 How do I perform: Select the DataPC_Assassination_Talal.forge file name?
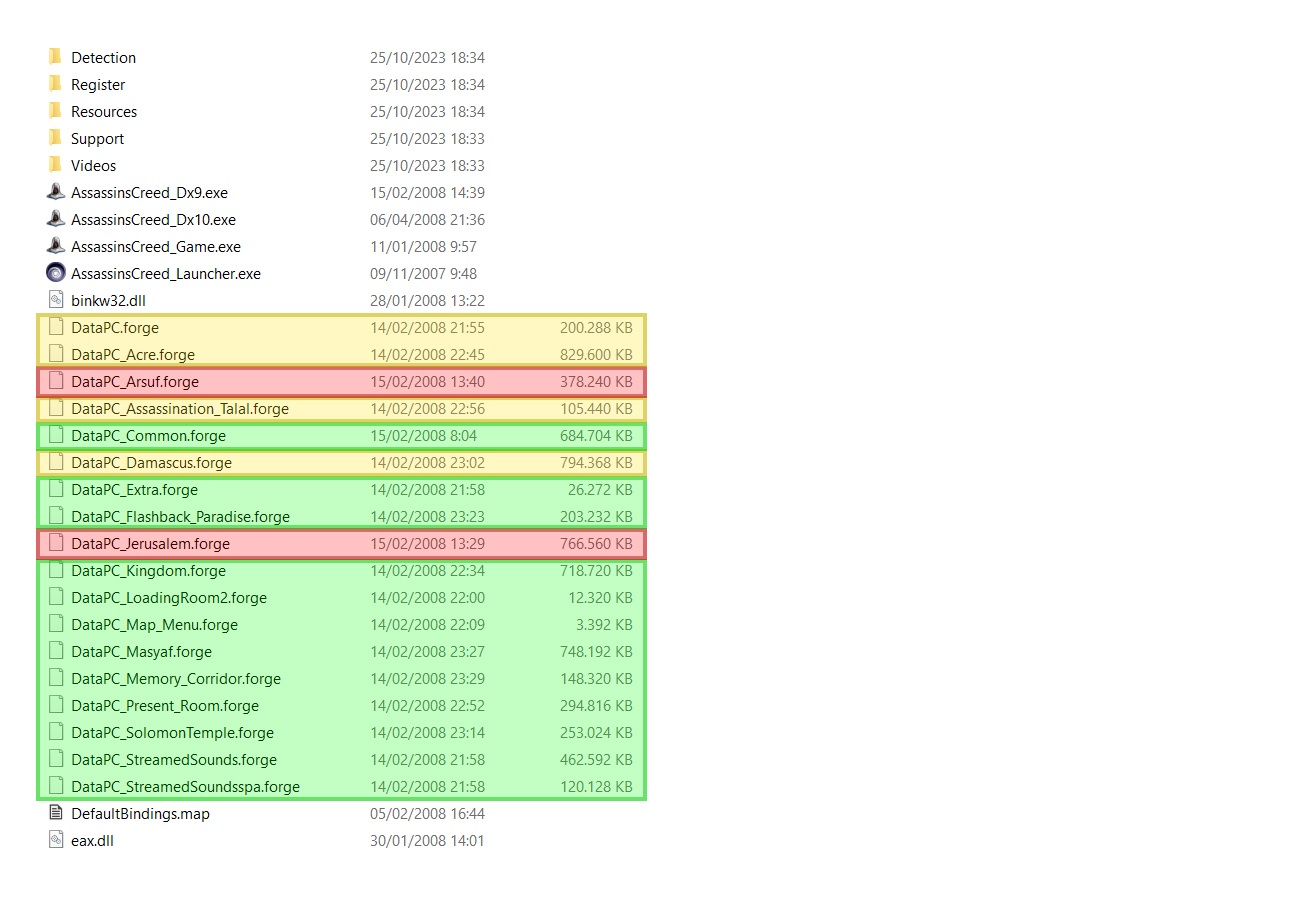tap(180, 409)
